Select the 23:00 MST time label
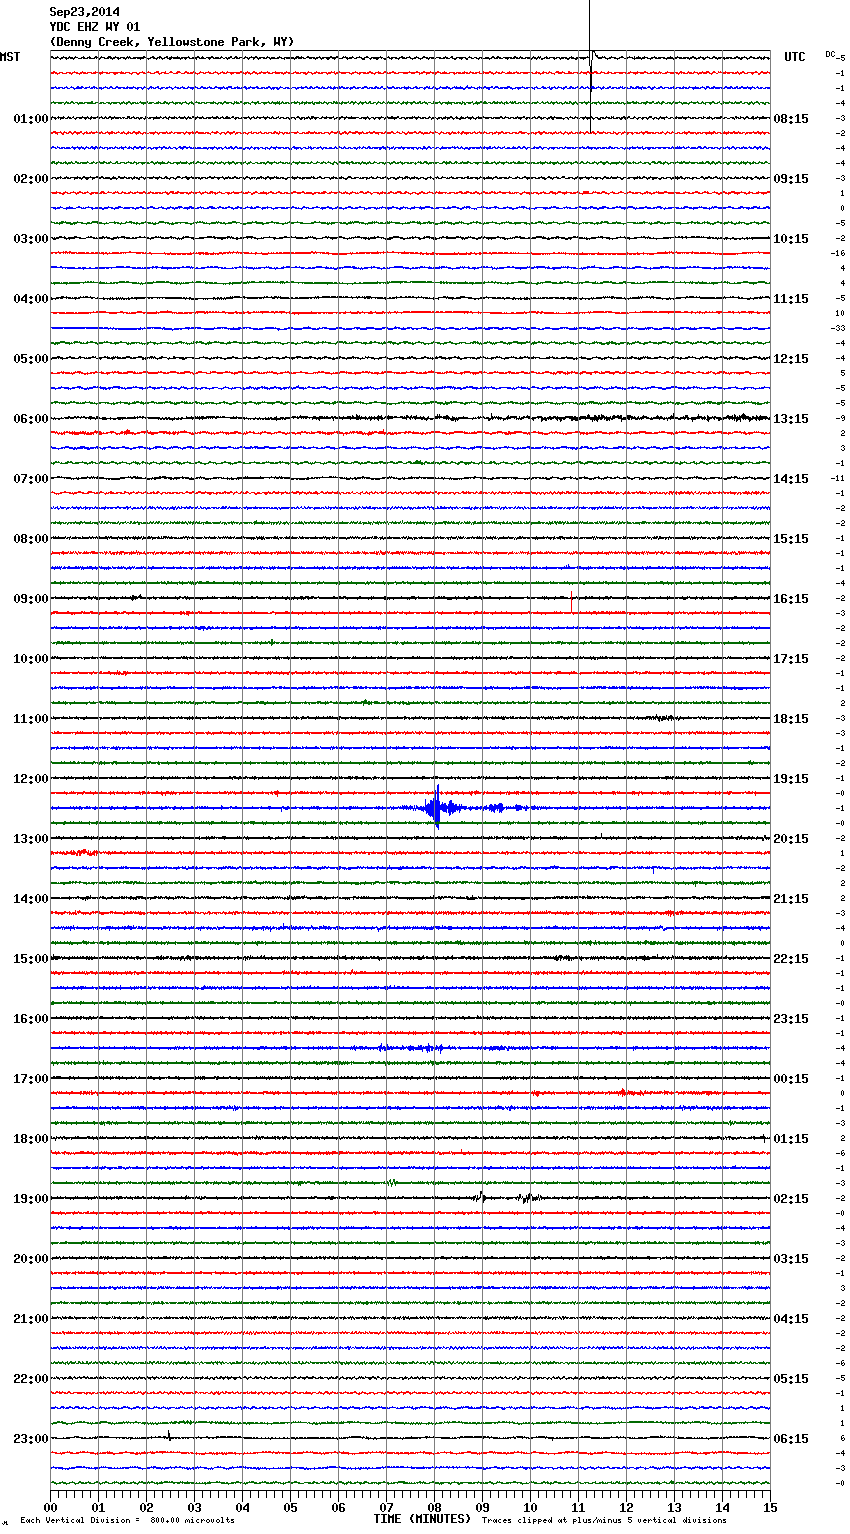Image resolution: width=850 pixels, height=1534 pixels. click(x=31, y=1439)
